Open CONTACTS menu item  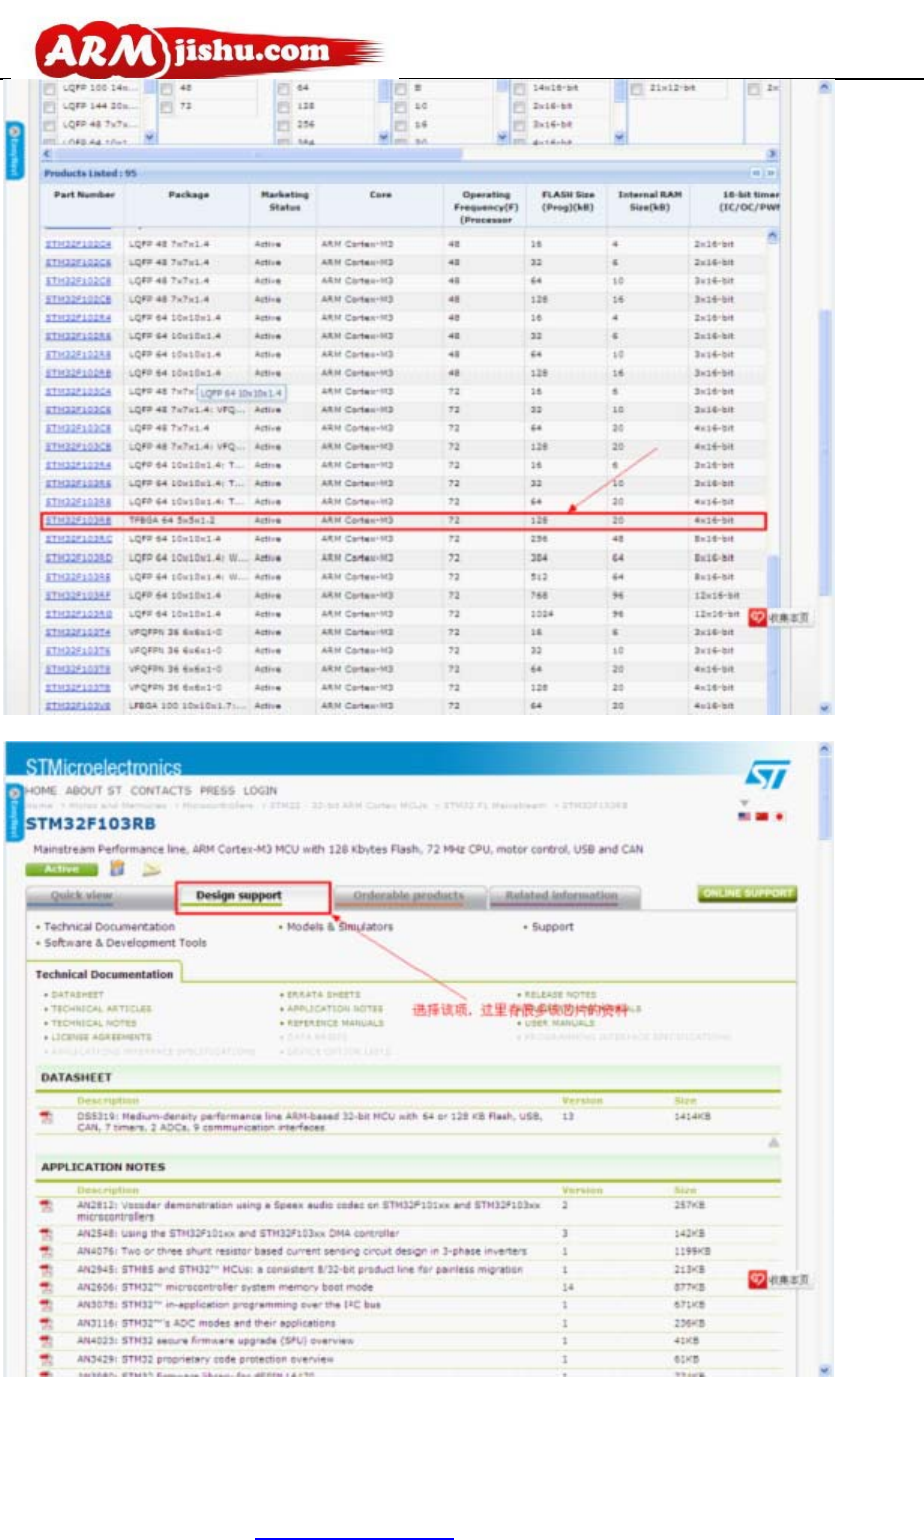(160, 790)
